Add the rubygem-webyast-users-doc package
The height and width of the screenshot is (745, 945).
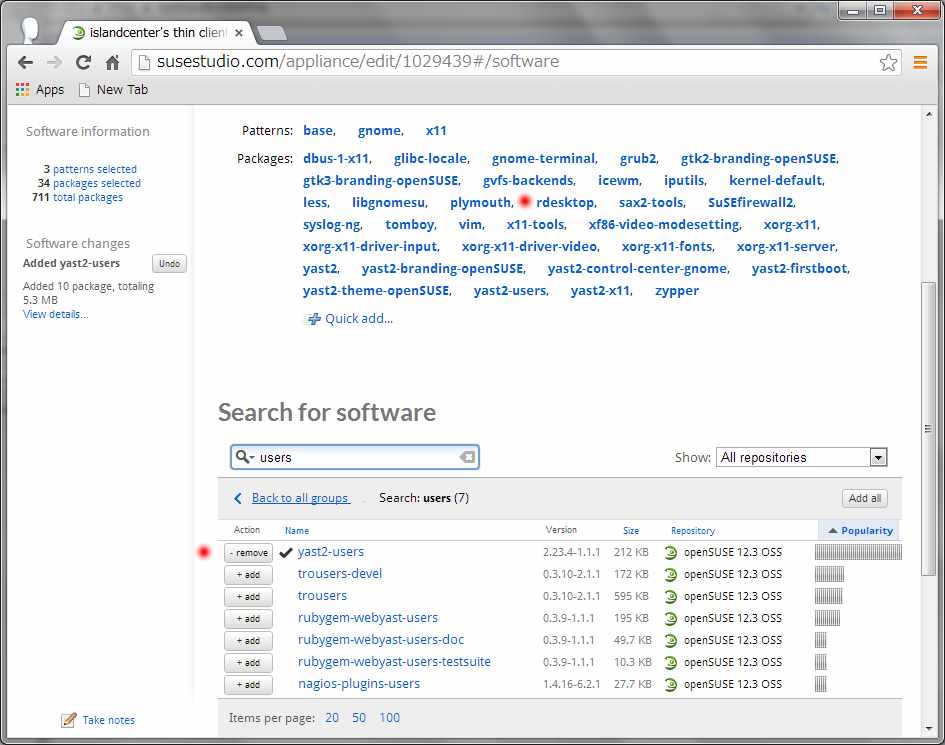click(x=248, y=641)
